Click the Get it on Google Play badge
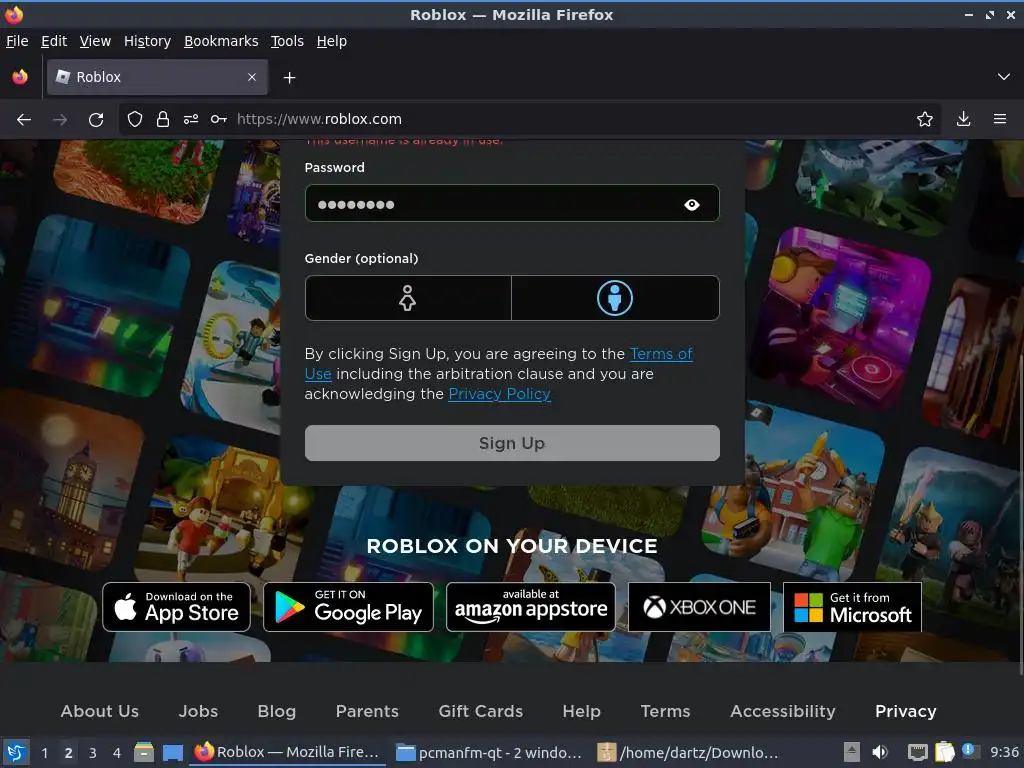This screenshot has width=1024, height=768. tap(348, 607)
